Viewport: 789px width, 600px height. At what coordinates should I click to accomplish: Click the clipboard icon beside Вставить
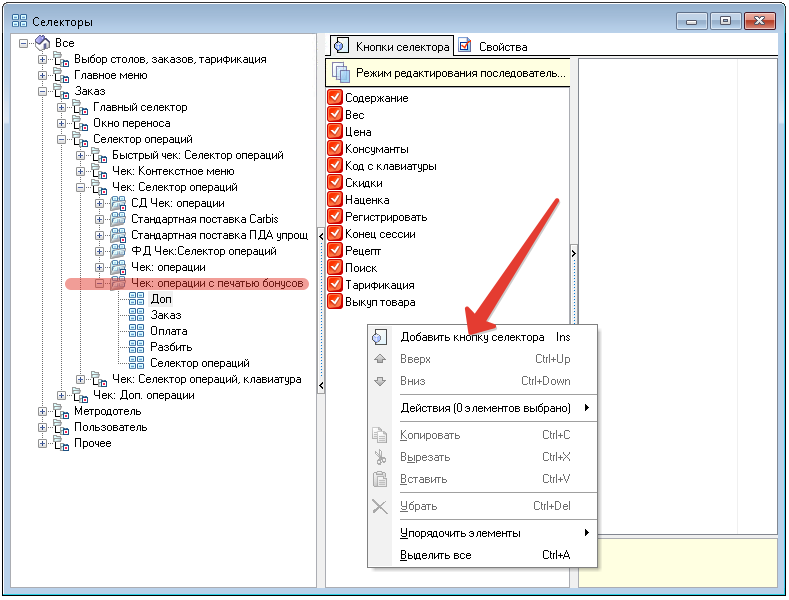tap(380, 479)
